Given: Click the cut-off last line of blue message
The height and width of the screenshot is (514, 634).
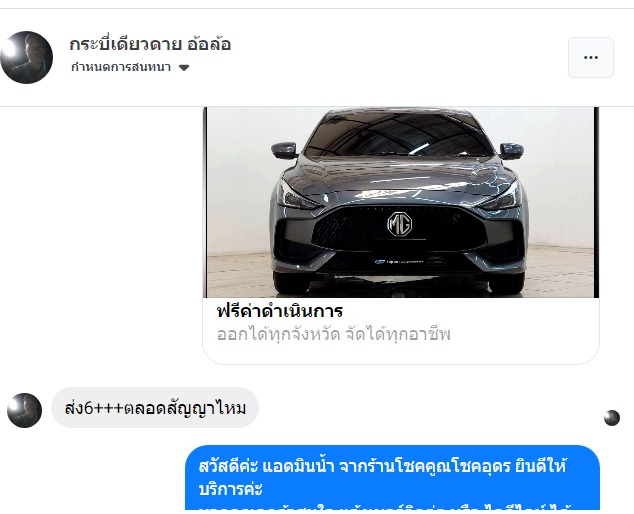Looking at the screenshot, I should point(384,507).
